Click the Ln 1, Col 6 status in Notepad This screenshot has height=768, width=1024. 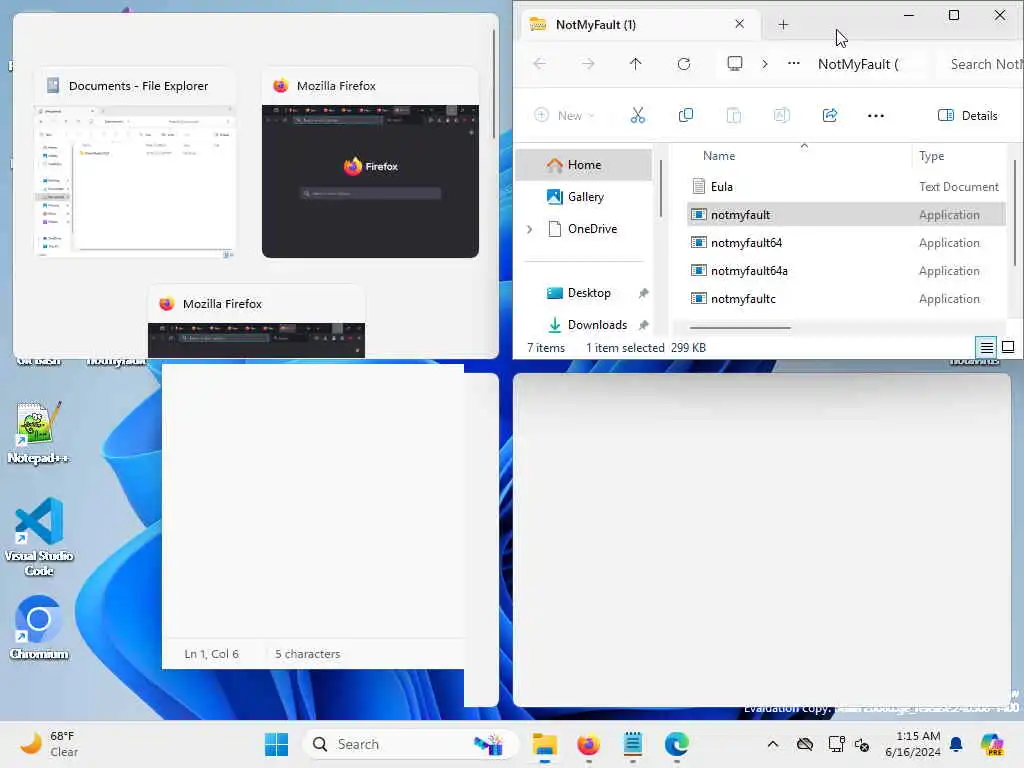(212, 654)
